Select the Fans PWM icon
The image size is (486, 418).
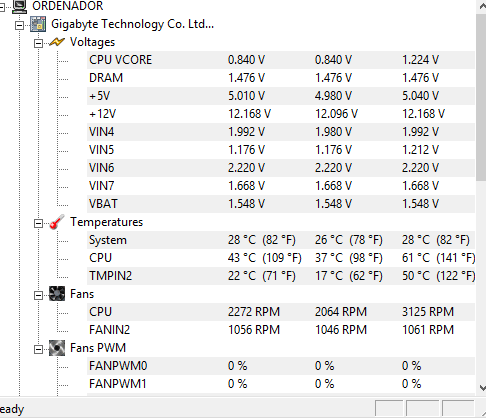point(57,348)
